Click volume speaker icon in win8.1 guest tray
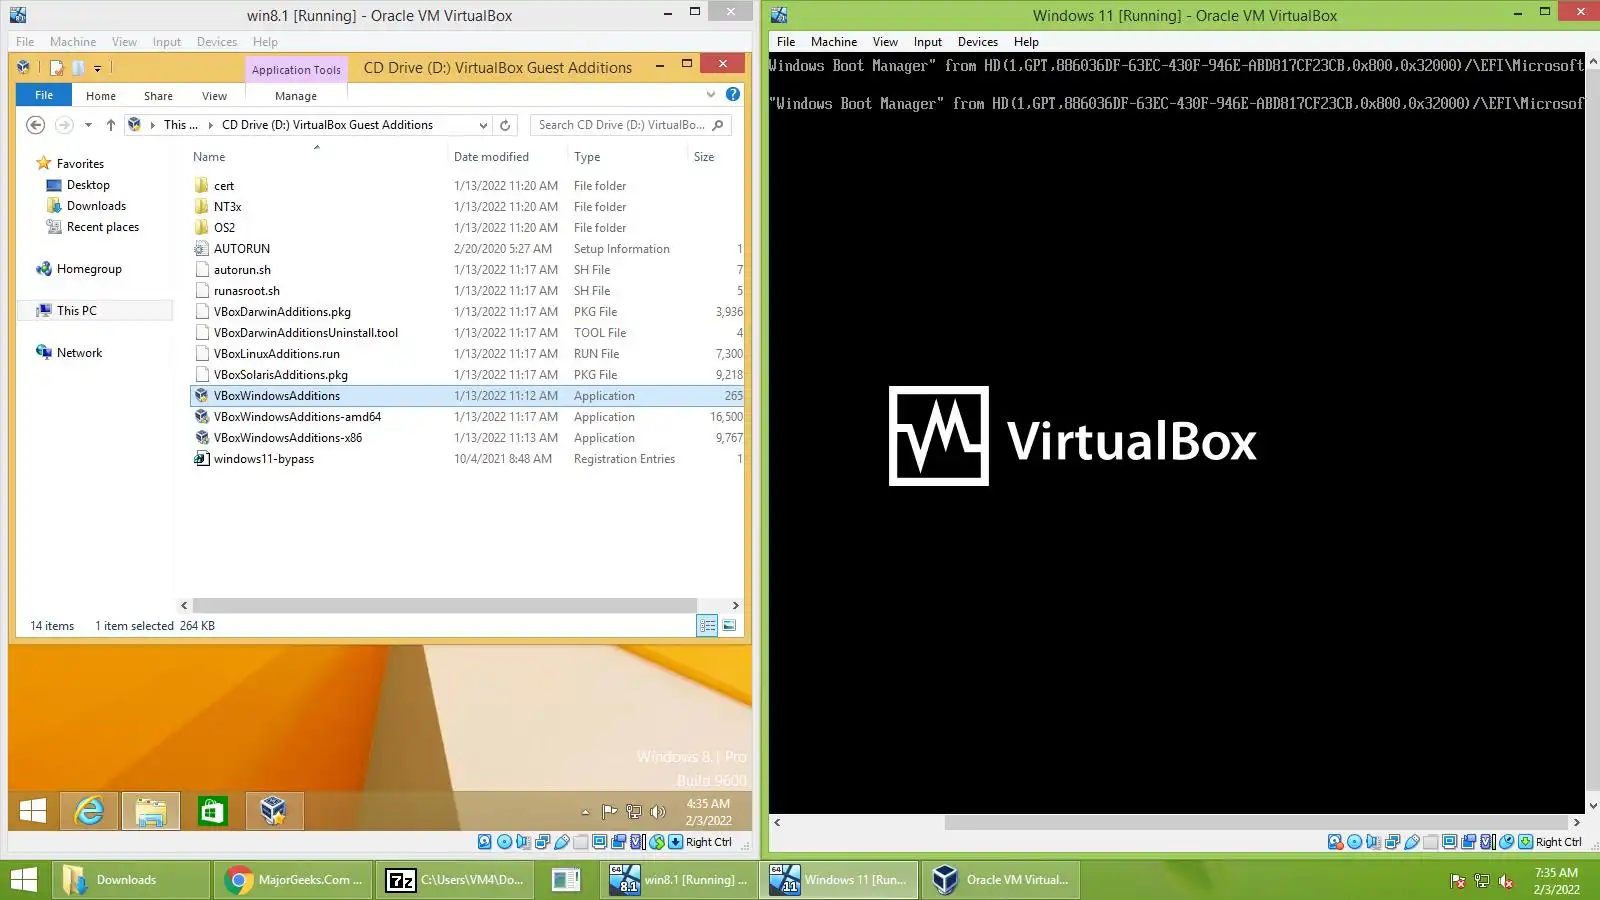The image size is (1600, 900). pyautogui.click(x=657, y=812)
